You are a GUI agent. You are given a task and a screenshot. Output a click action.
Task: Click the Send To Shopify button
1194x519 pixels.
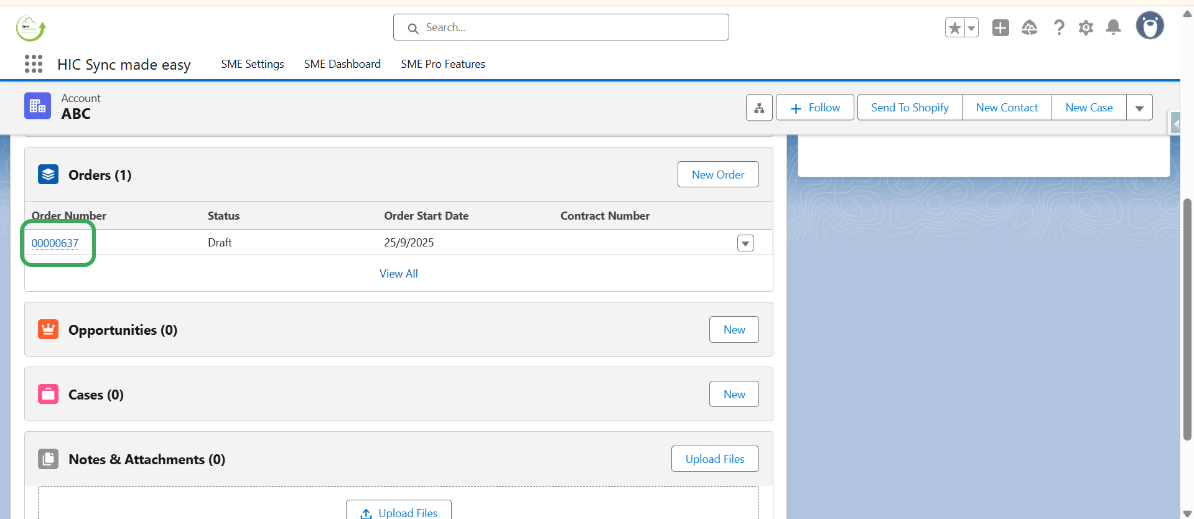tap(909, 108)
